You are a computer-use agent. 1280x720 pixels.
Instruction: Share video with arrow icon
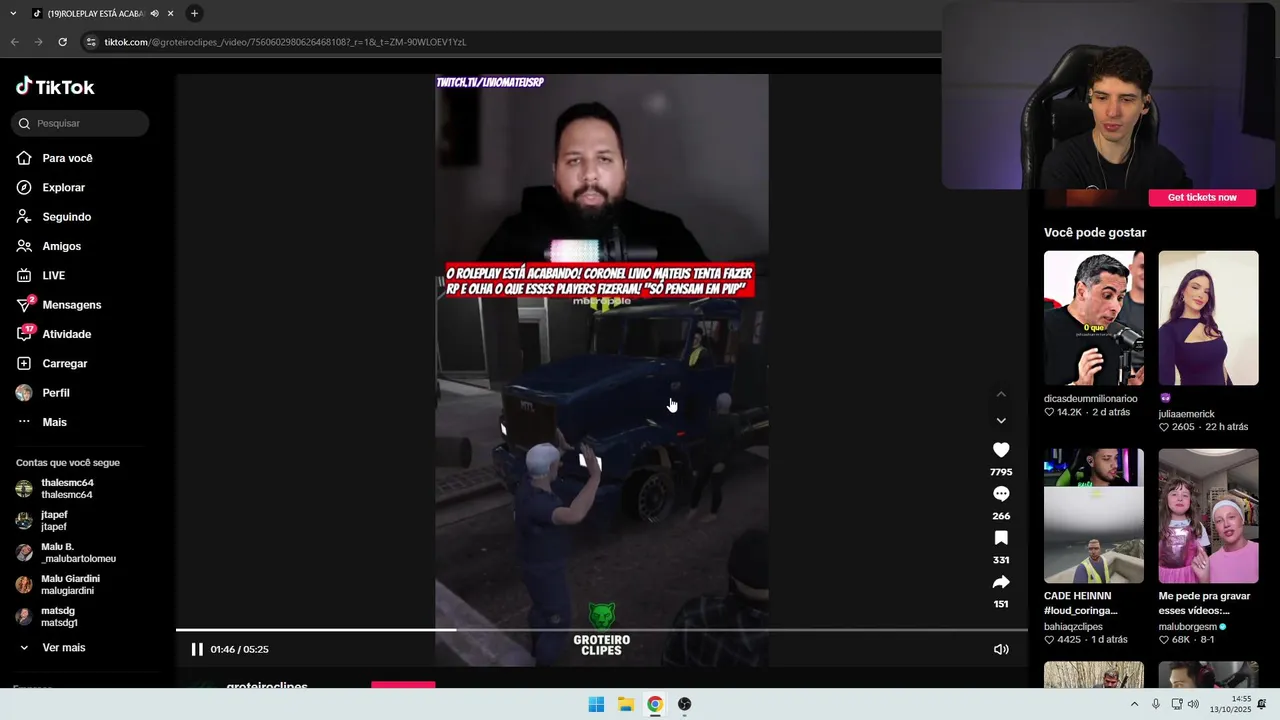[x=1001, y=582]
